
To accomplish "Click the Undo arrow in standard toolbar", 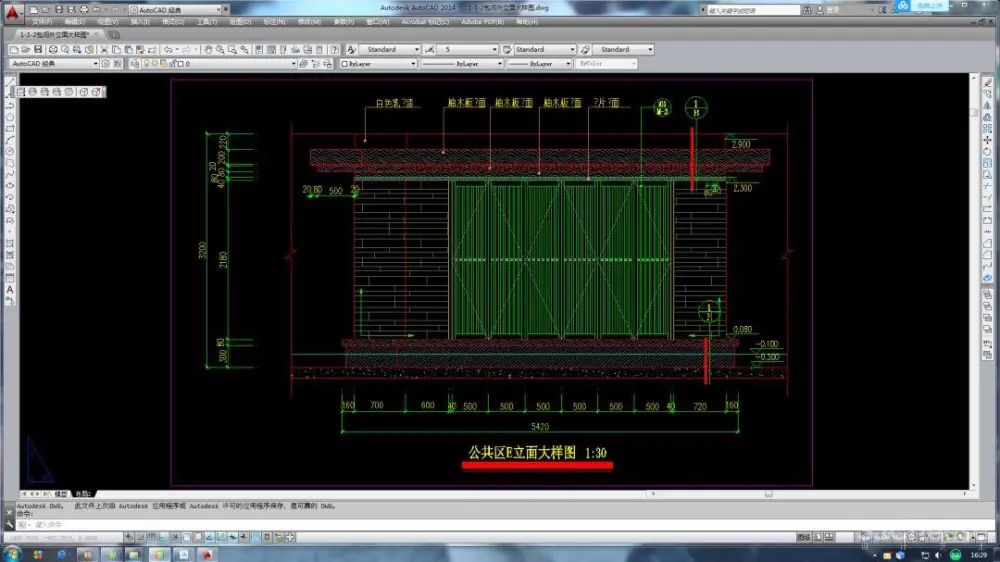I will click(168, 49).
